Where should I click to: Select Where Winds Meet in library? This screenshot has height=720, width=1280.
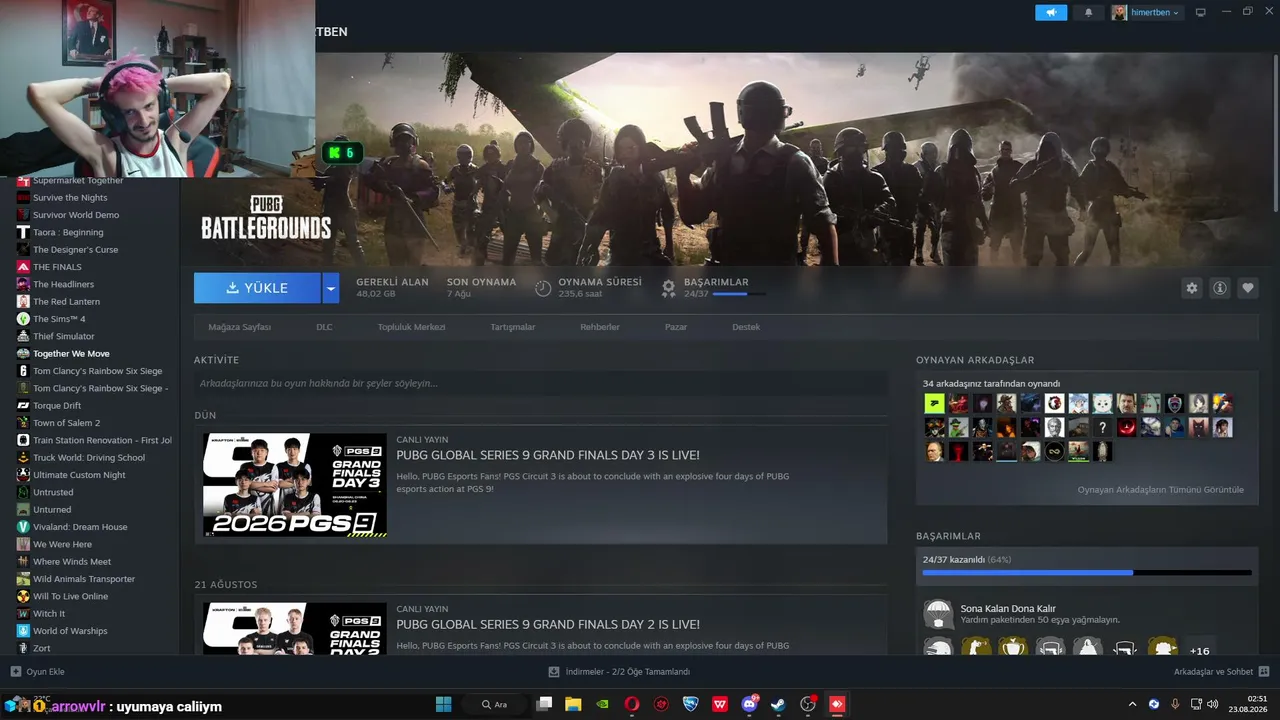tap(72, 562)
